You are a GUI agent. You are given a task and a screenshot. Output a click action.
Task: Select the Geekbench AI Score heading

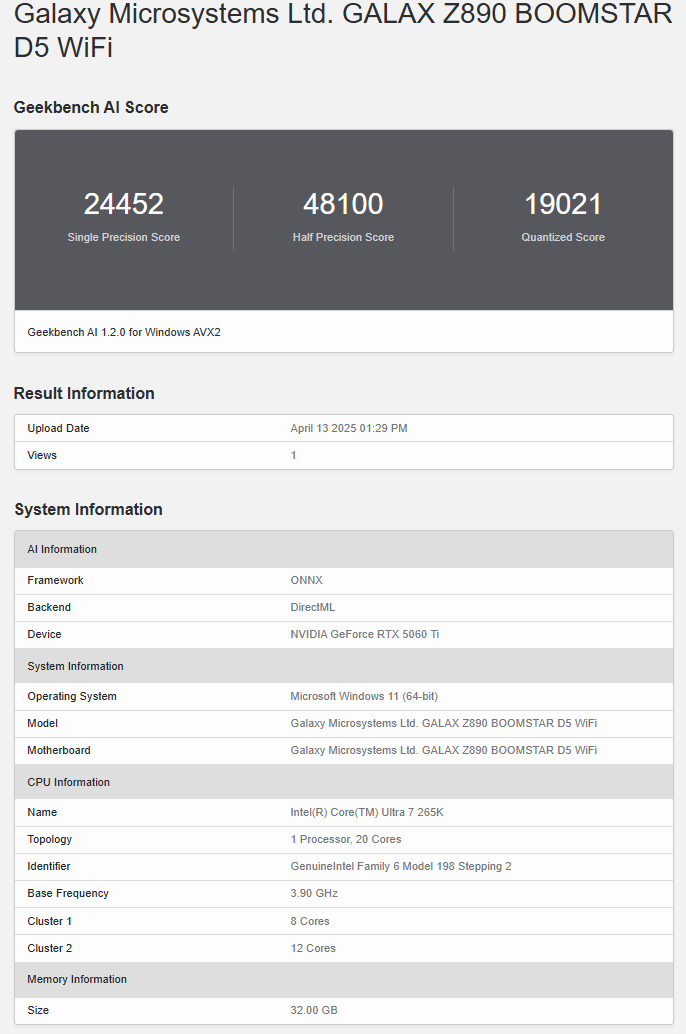pyautogui.click(x=91, y=107)
